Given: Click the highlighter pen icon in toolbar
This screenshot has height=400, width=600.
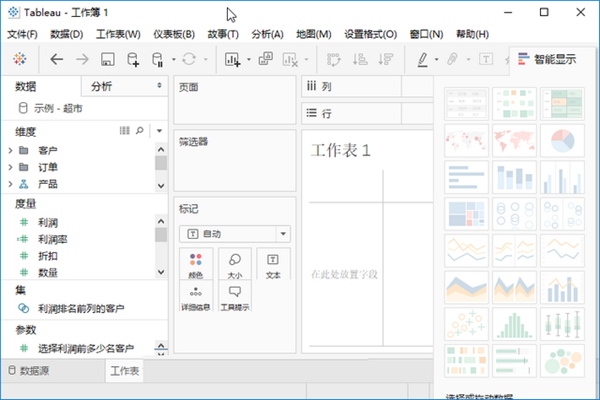Looking at the screenshot, I should coord(423,60).
